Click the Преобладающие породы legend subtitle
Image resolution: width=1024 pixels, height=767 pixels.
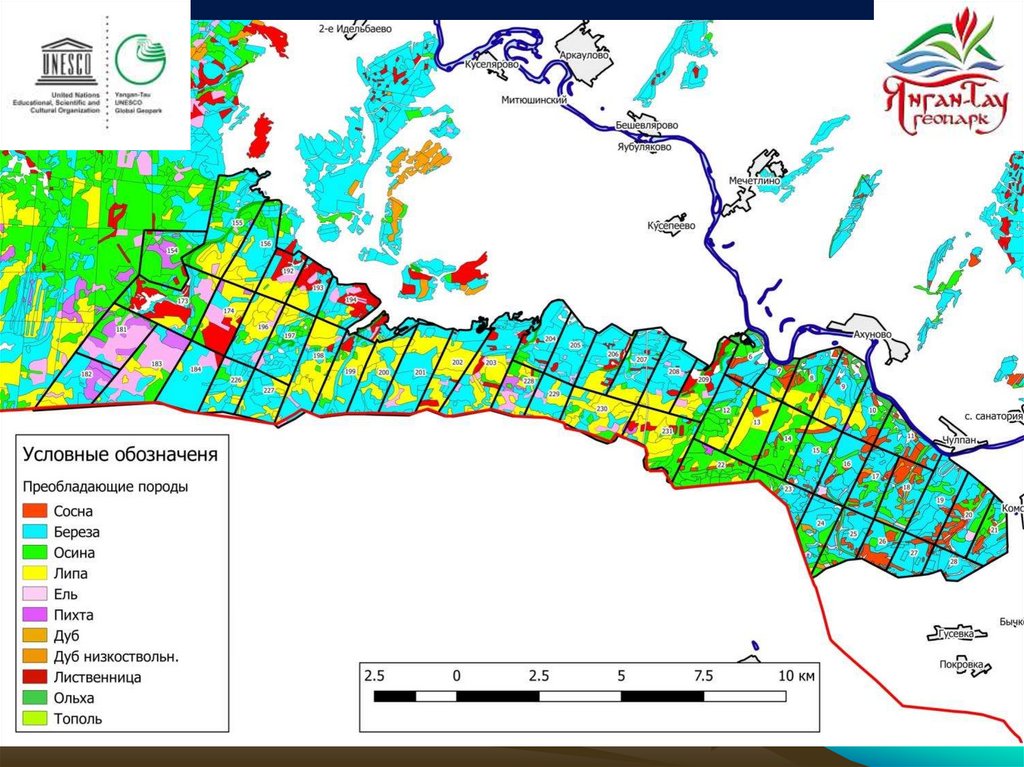pyautogui.click(x=106, y=487)
